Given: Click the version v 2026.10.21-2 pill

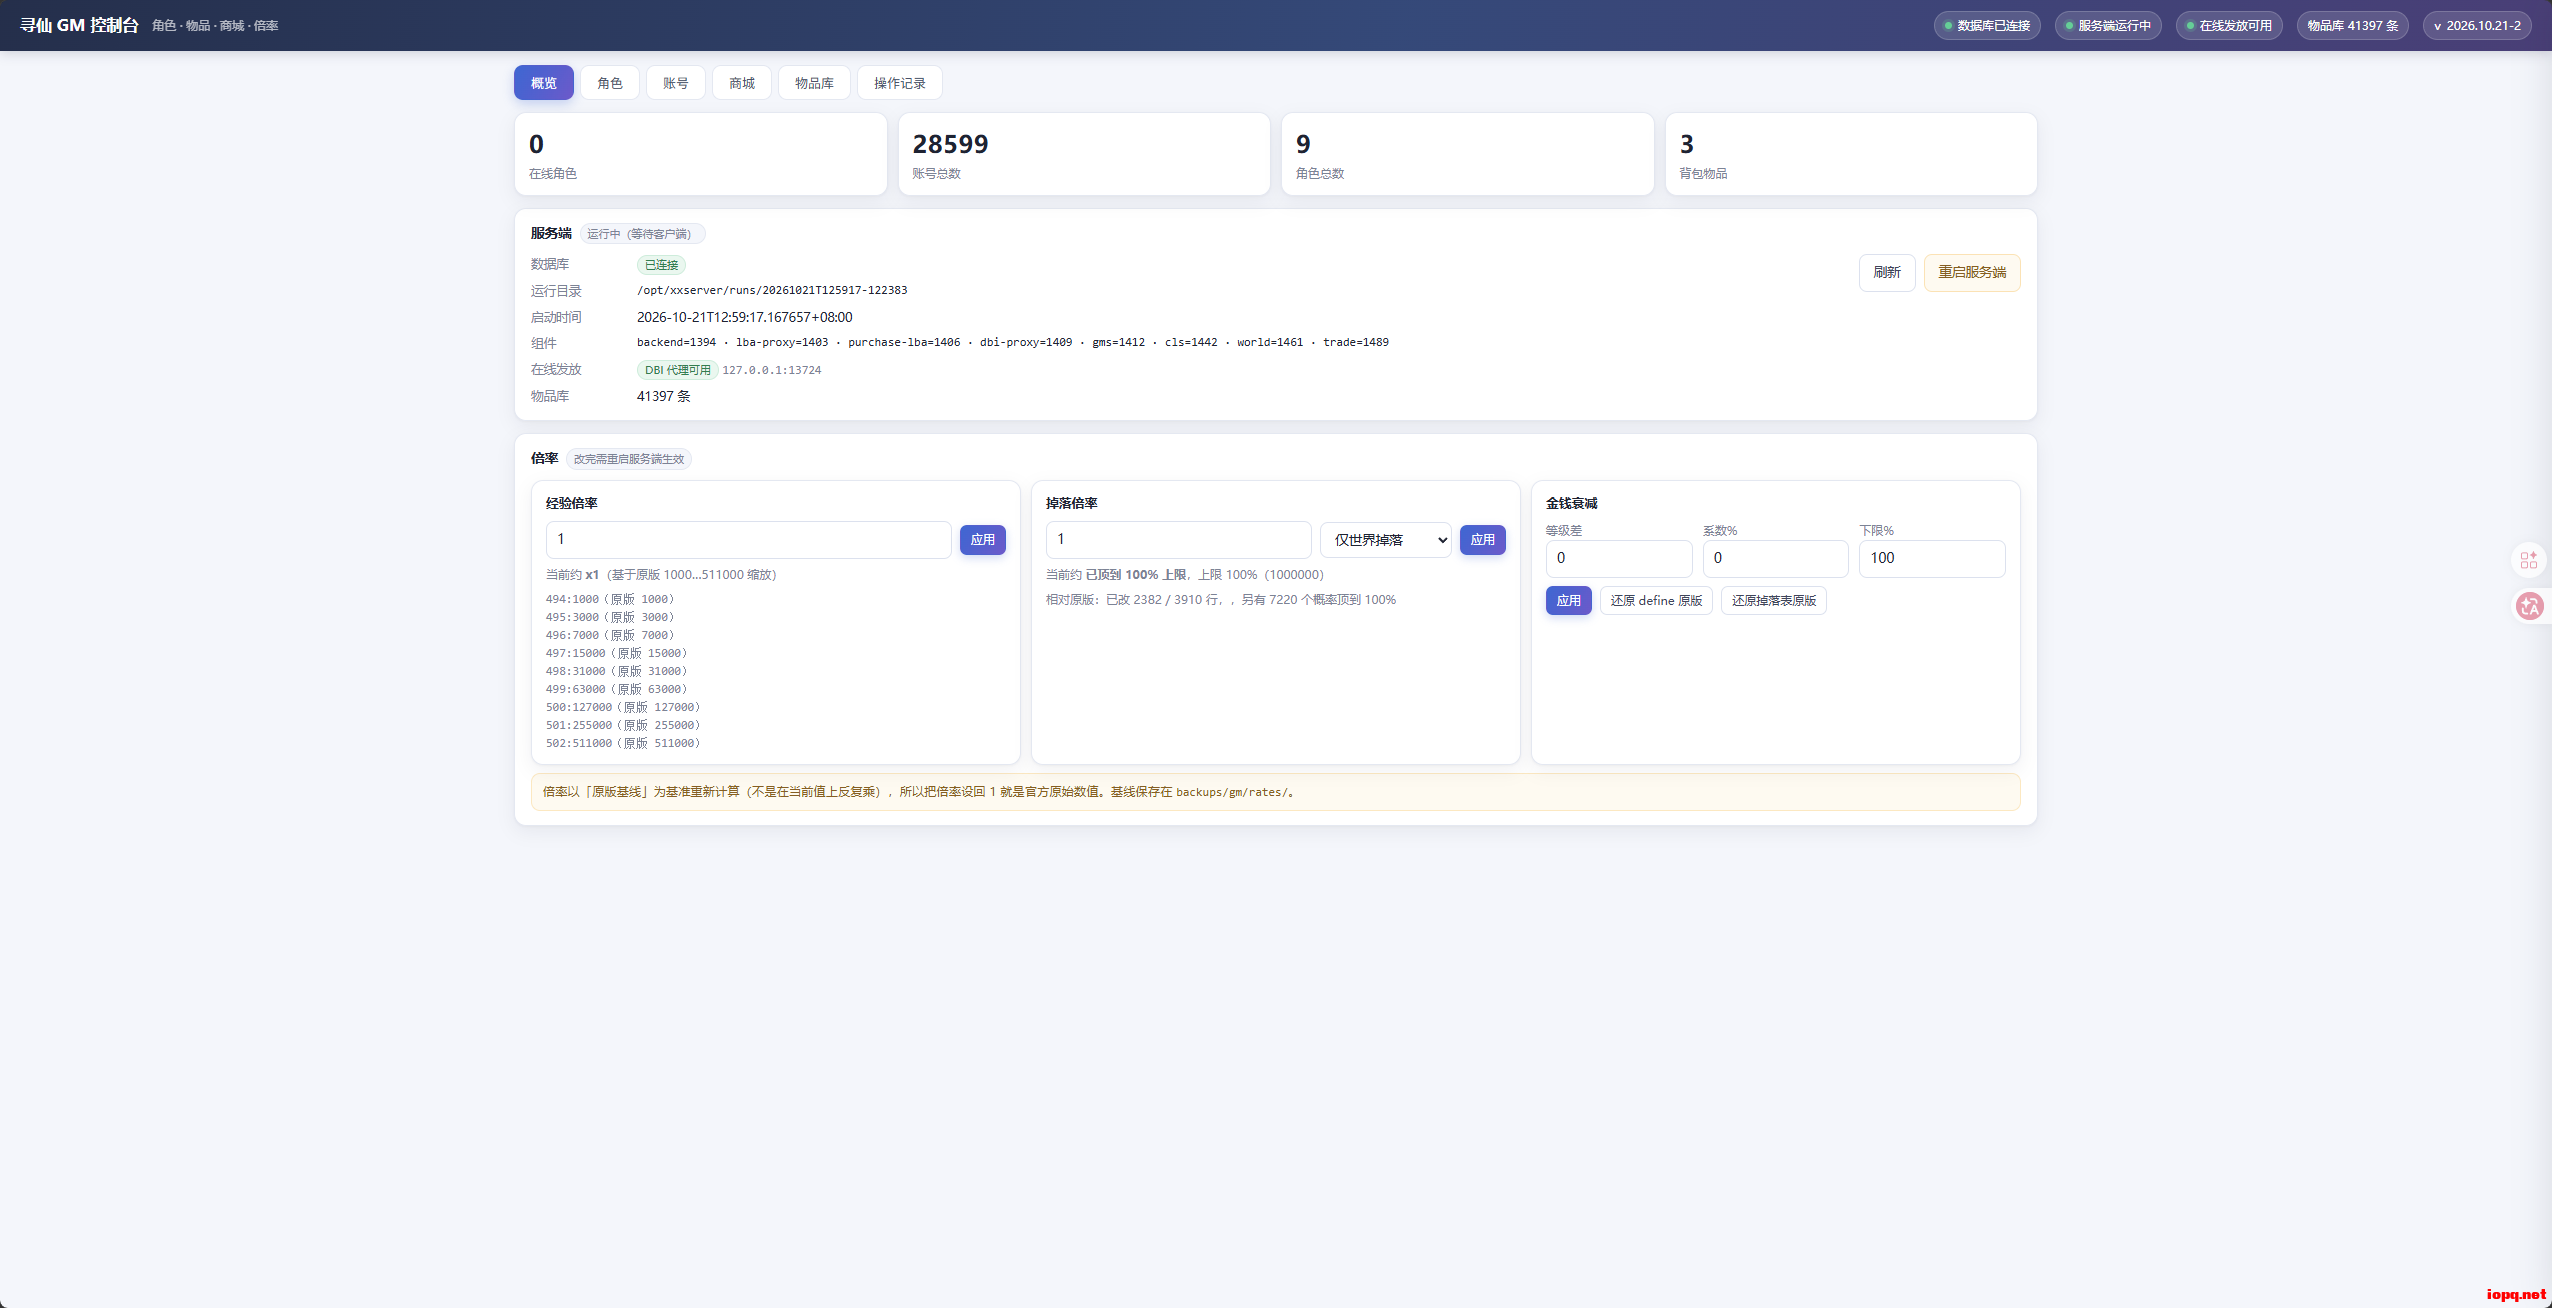Looking at the screenshot, I should (2477, 26).
